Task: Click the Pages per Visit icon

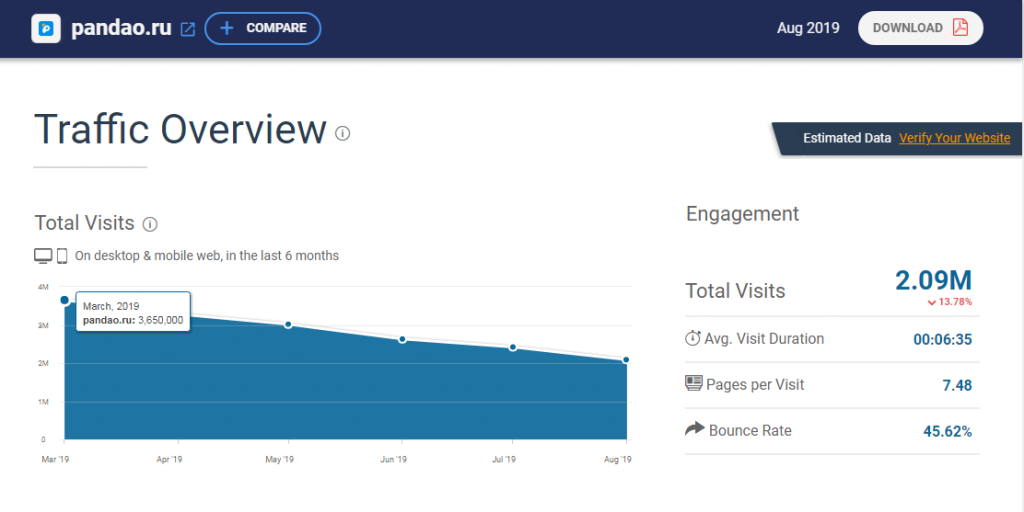Action: [693, 384]
